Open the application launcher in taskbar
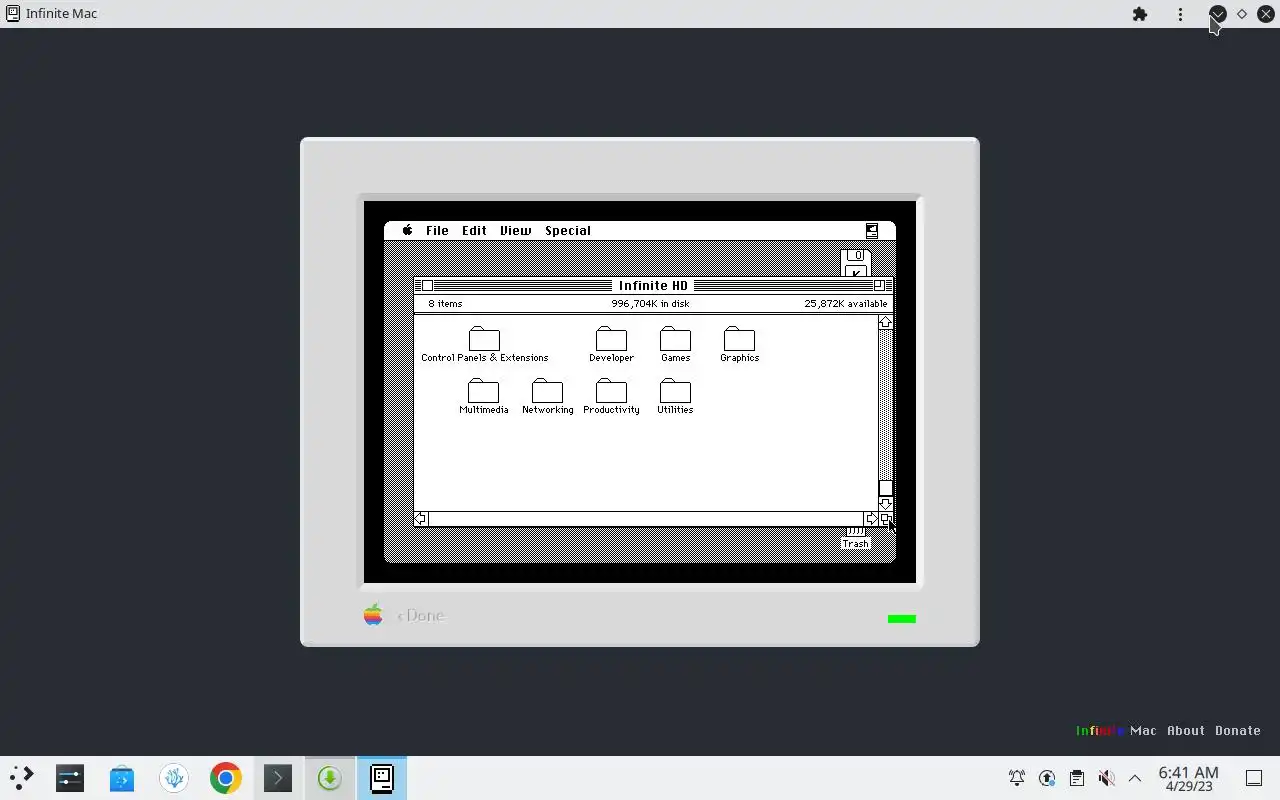Viewport: 1280px width, 800px height. click(x=21, y=778)
